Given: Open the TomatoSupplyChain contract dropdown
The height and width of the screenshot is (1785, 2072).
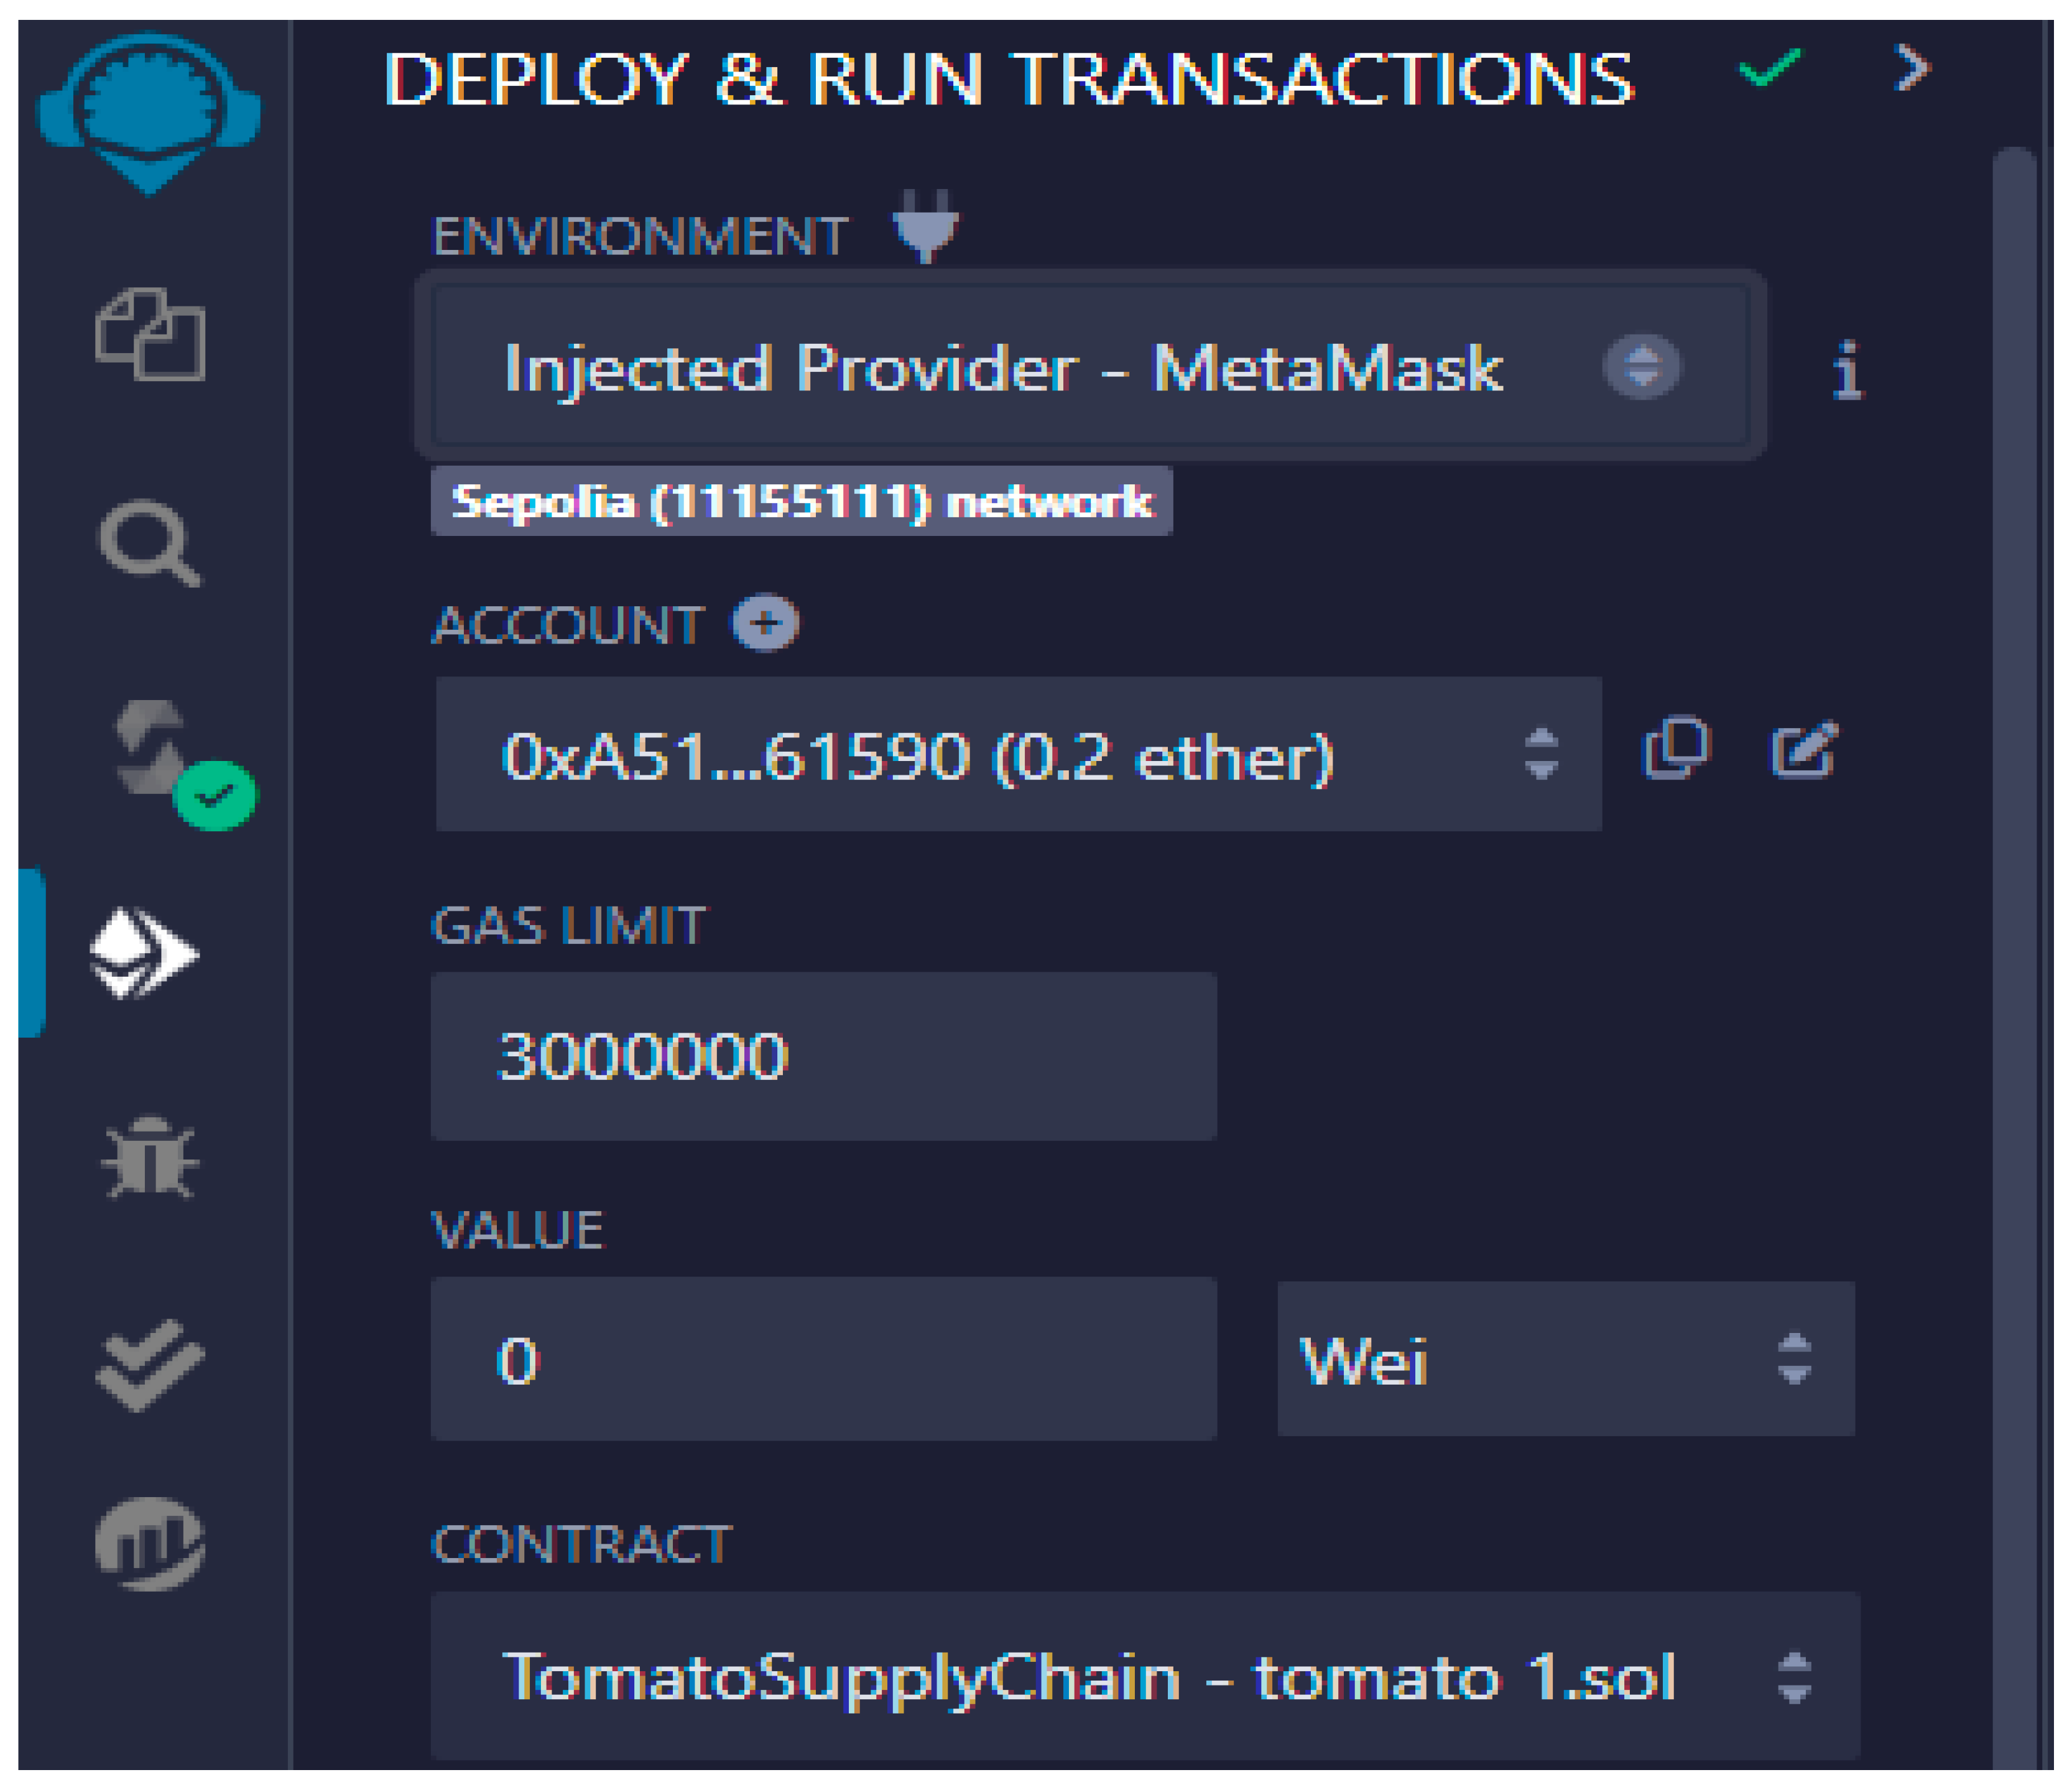Looking at the screenshot, I should pyautogui.click(x=1145, y=1677).
